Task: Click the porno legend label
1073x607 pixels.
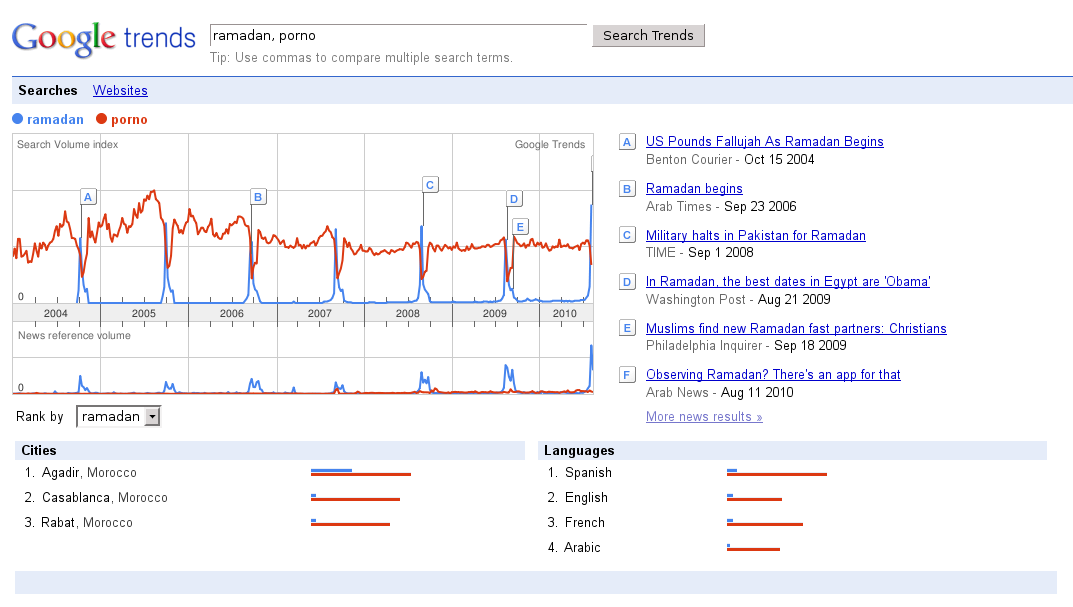Action: pos(129,120)
